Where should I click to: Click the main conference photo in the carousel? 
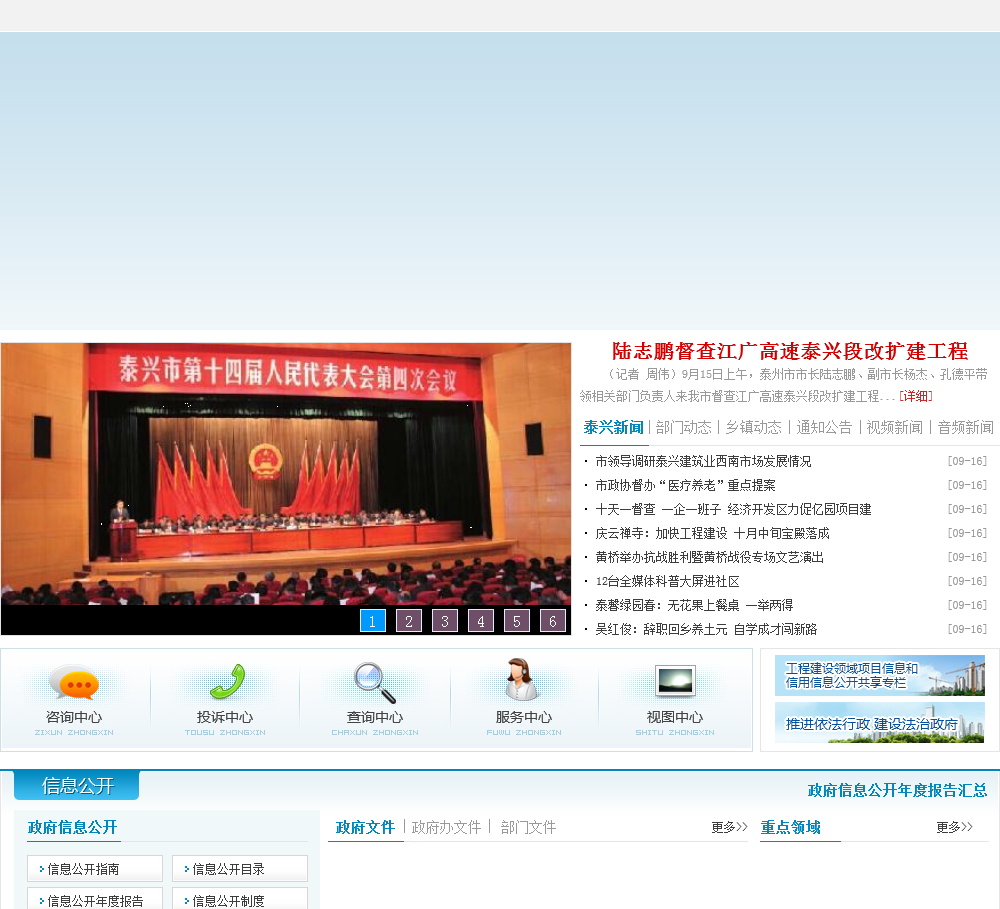286,474
